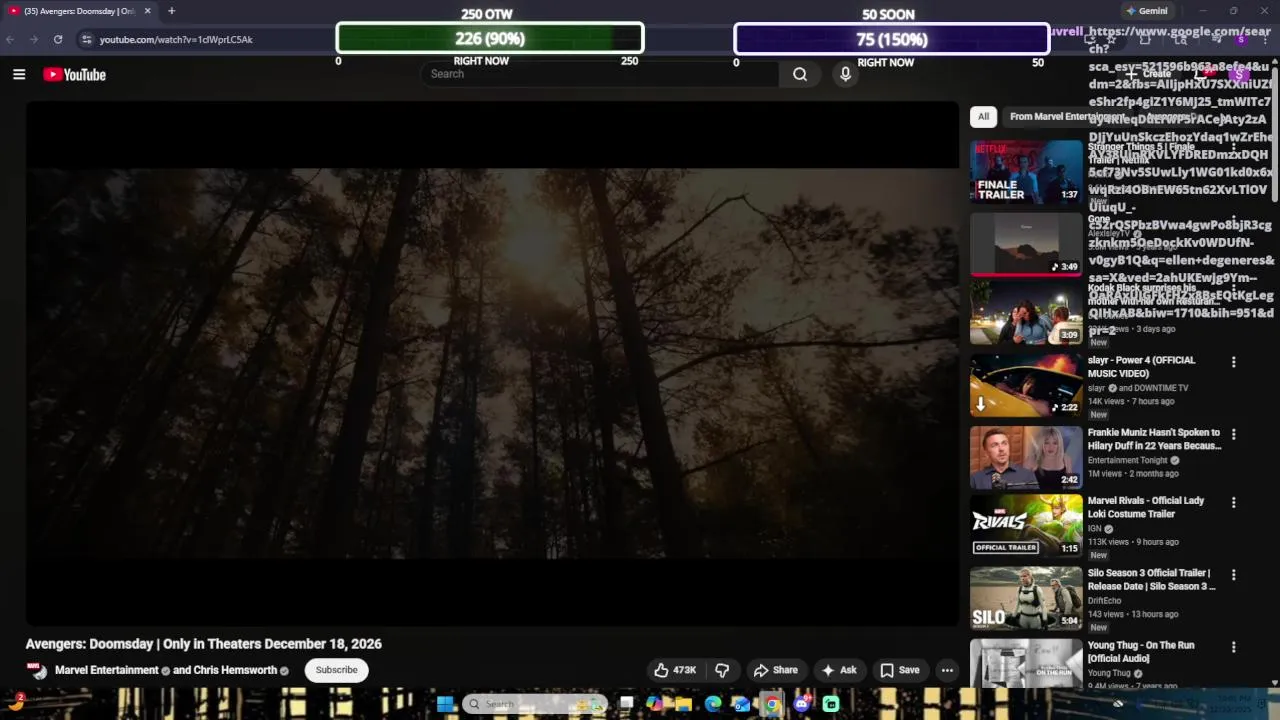Reload the page in Chrome

click(58, 39)
